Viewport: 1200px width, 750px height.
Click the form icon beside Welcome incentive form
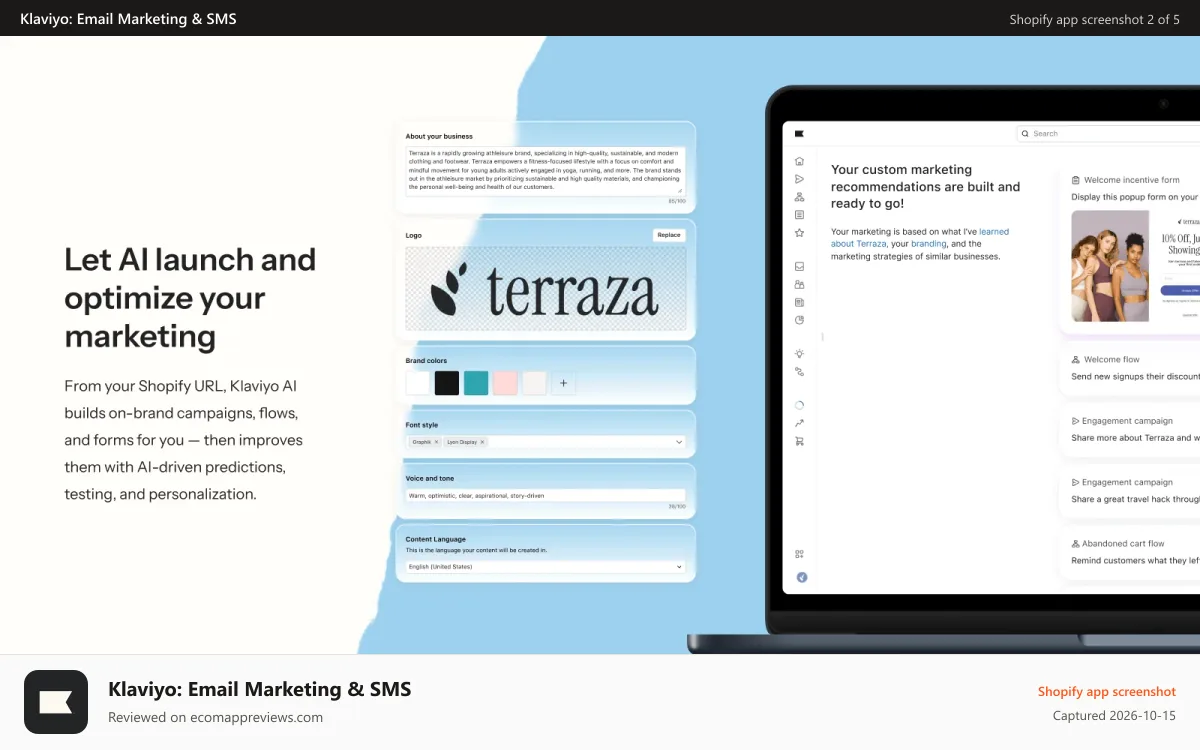click(x=1075, y=180)
